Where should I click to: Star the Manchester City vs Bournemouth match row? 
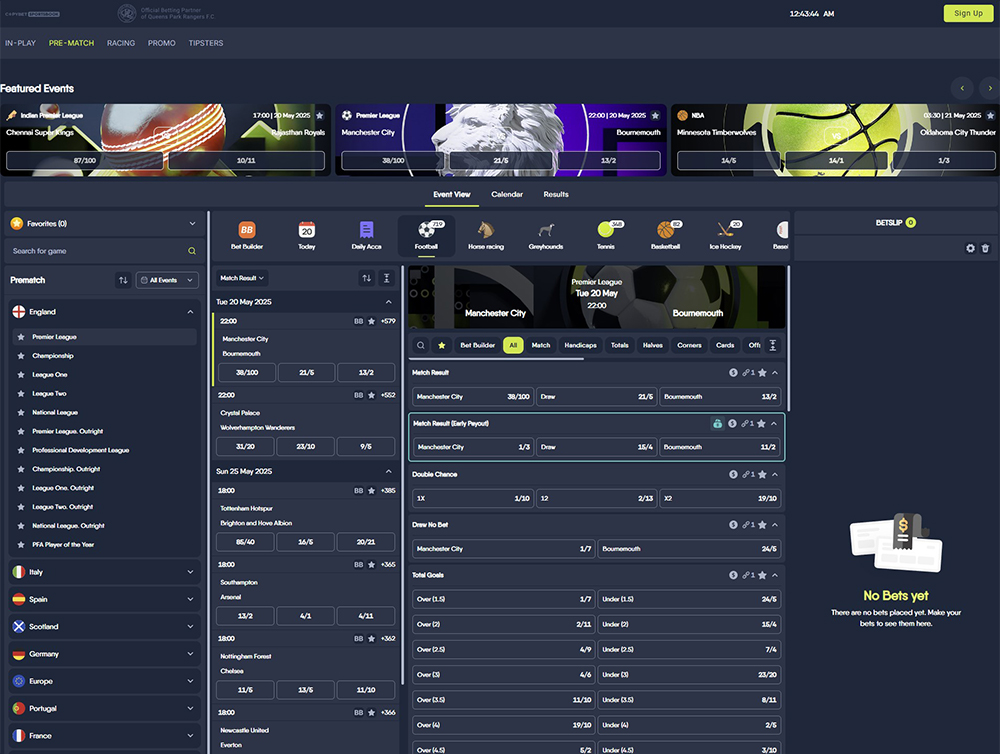point(372,322)
